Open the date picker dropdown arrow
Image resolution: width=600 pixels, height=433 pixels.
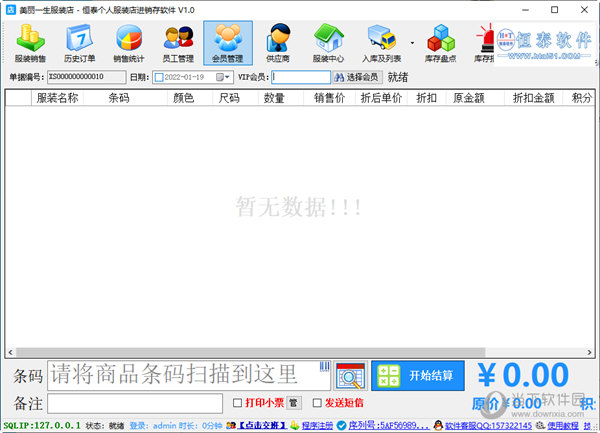(227, 77)
